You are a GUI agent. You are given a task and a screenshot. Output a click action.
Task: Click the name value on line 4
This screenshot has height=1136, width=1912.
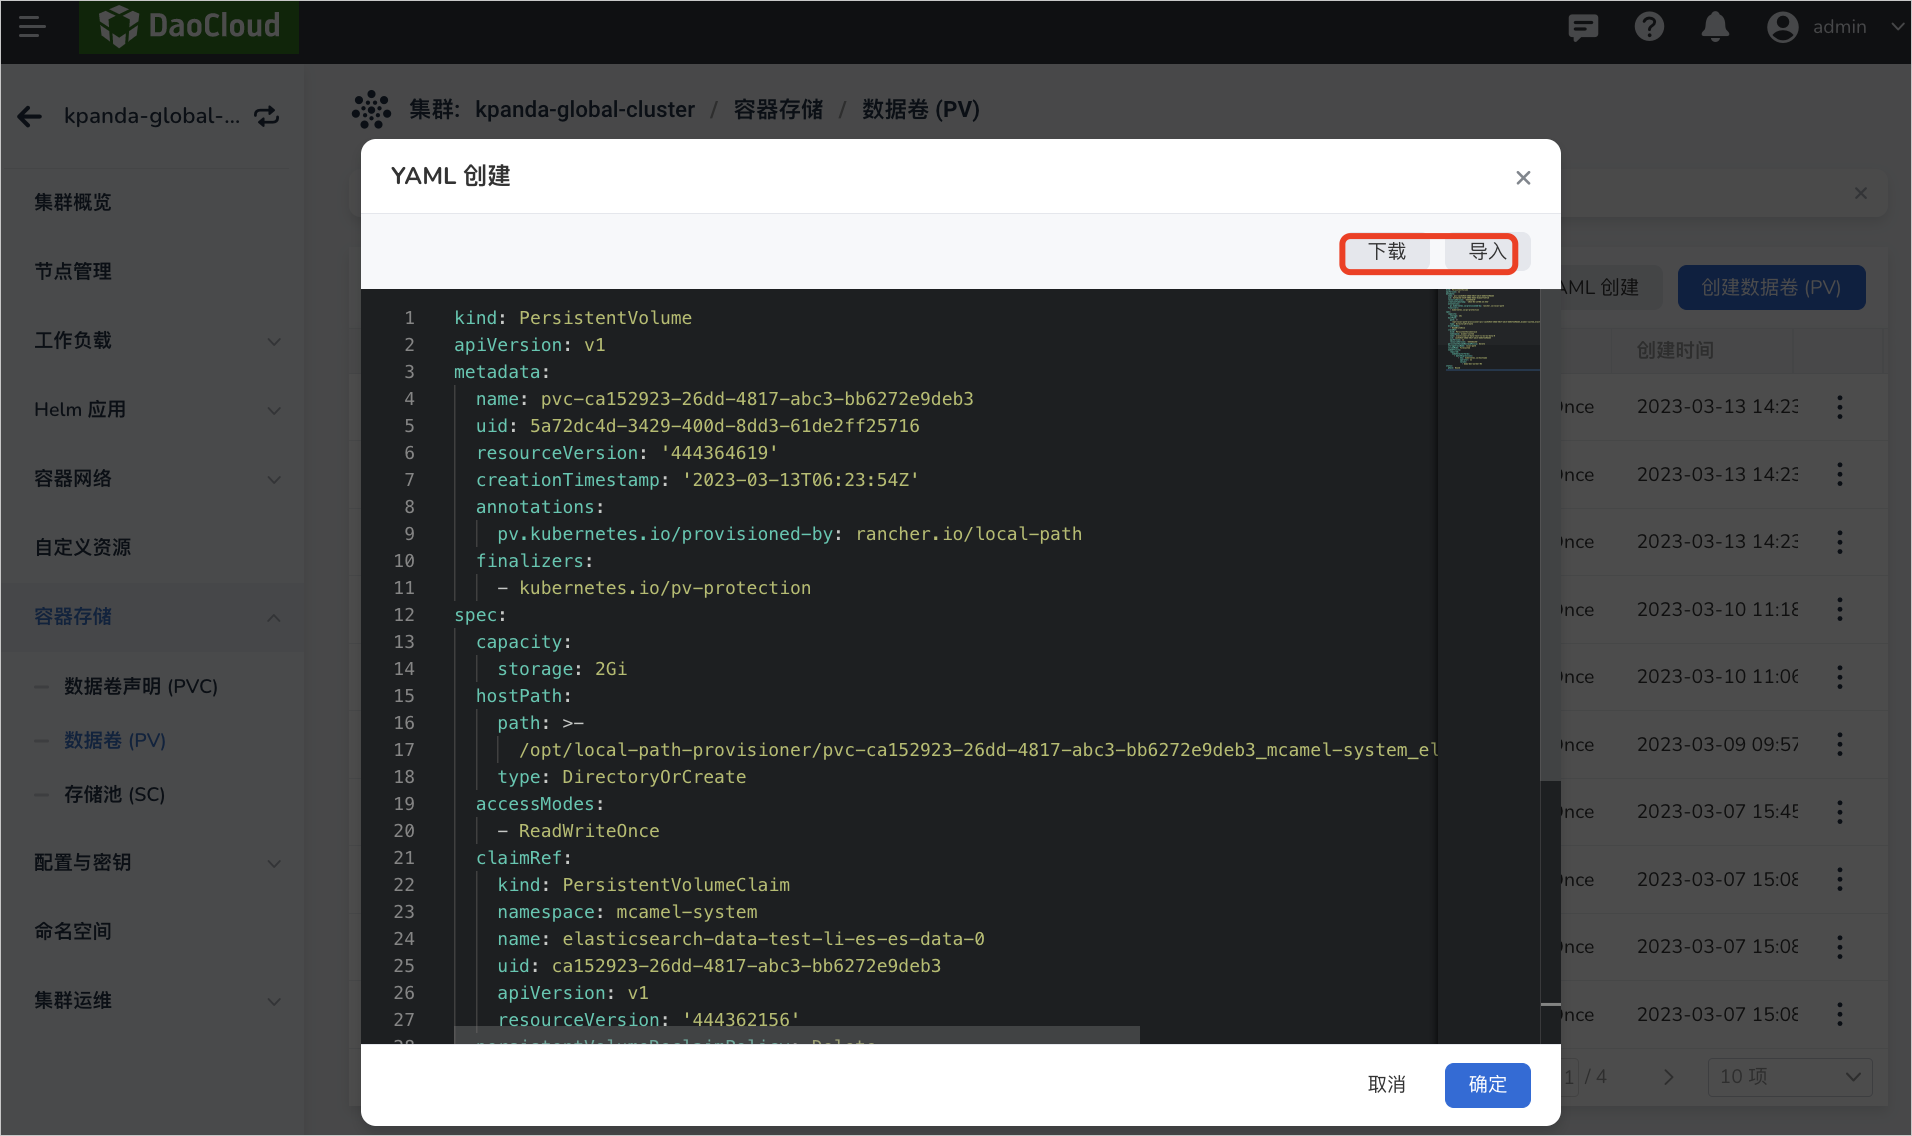click(757, 399)
